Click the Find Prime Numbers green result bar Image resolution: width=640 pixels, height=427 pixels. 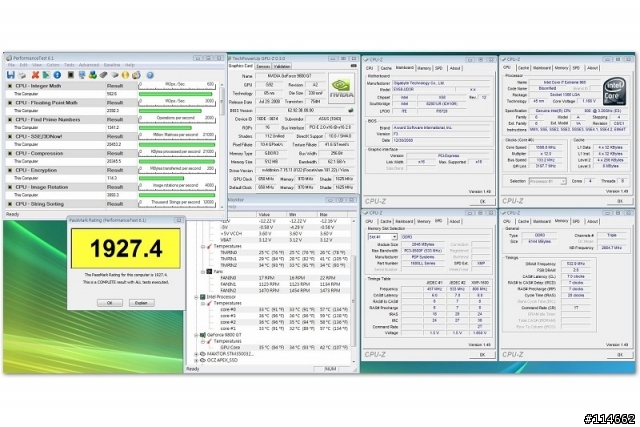pos(165,128)
